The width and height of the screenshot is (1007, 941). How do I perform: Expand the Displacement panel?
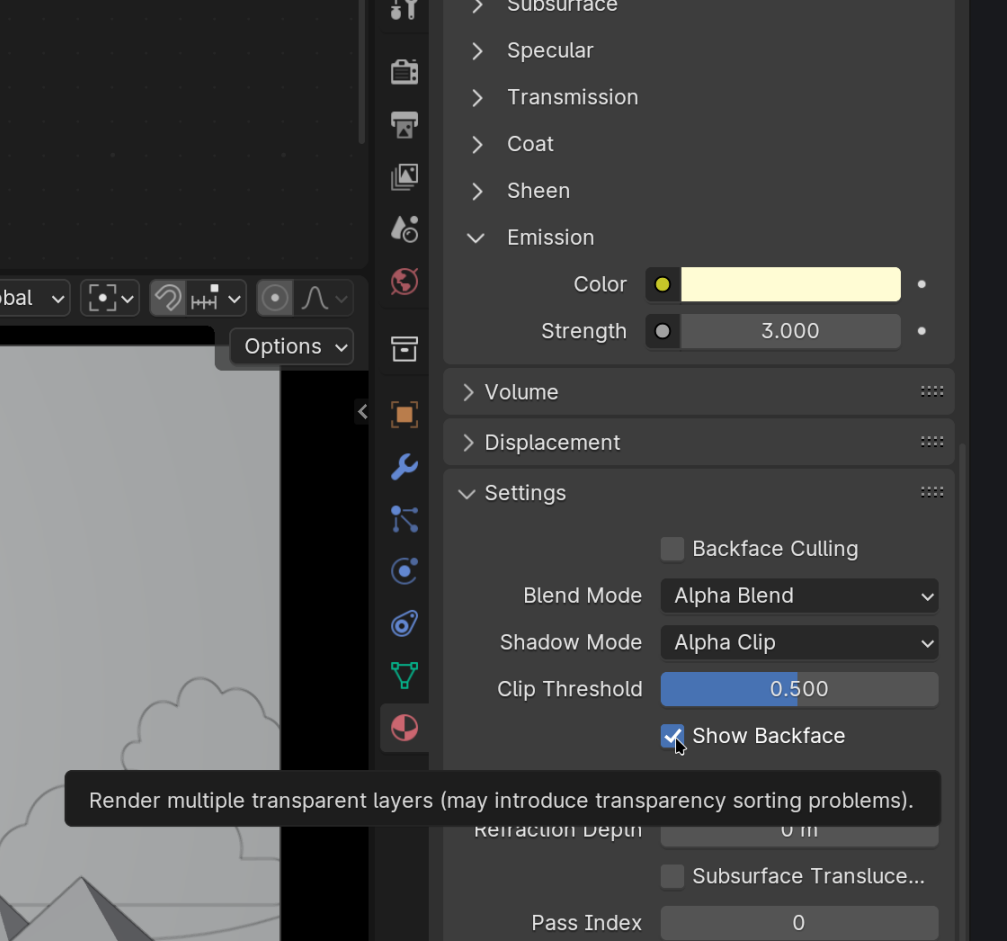pyautogui.click(x=551, y=443)
